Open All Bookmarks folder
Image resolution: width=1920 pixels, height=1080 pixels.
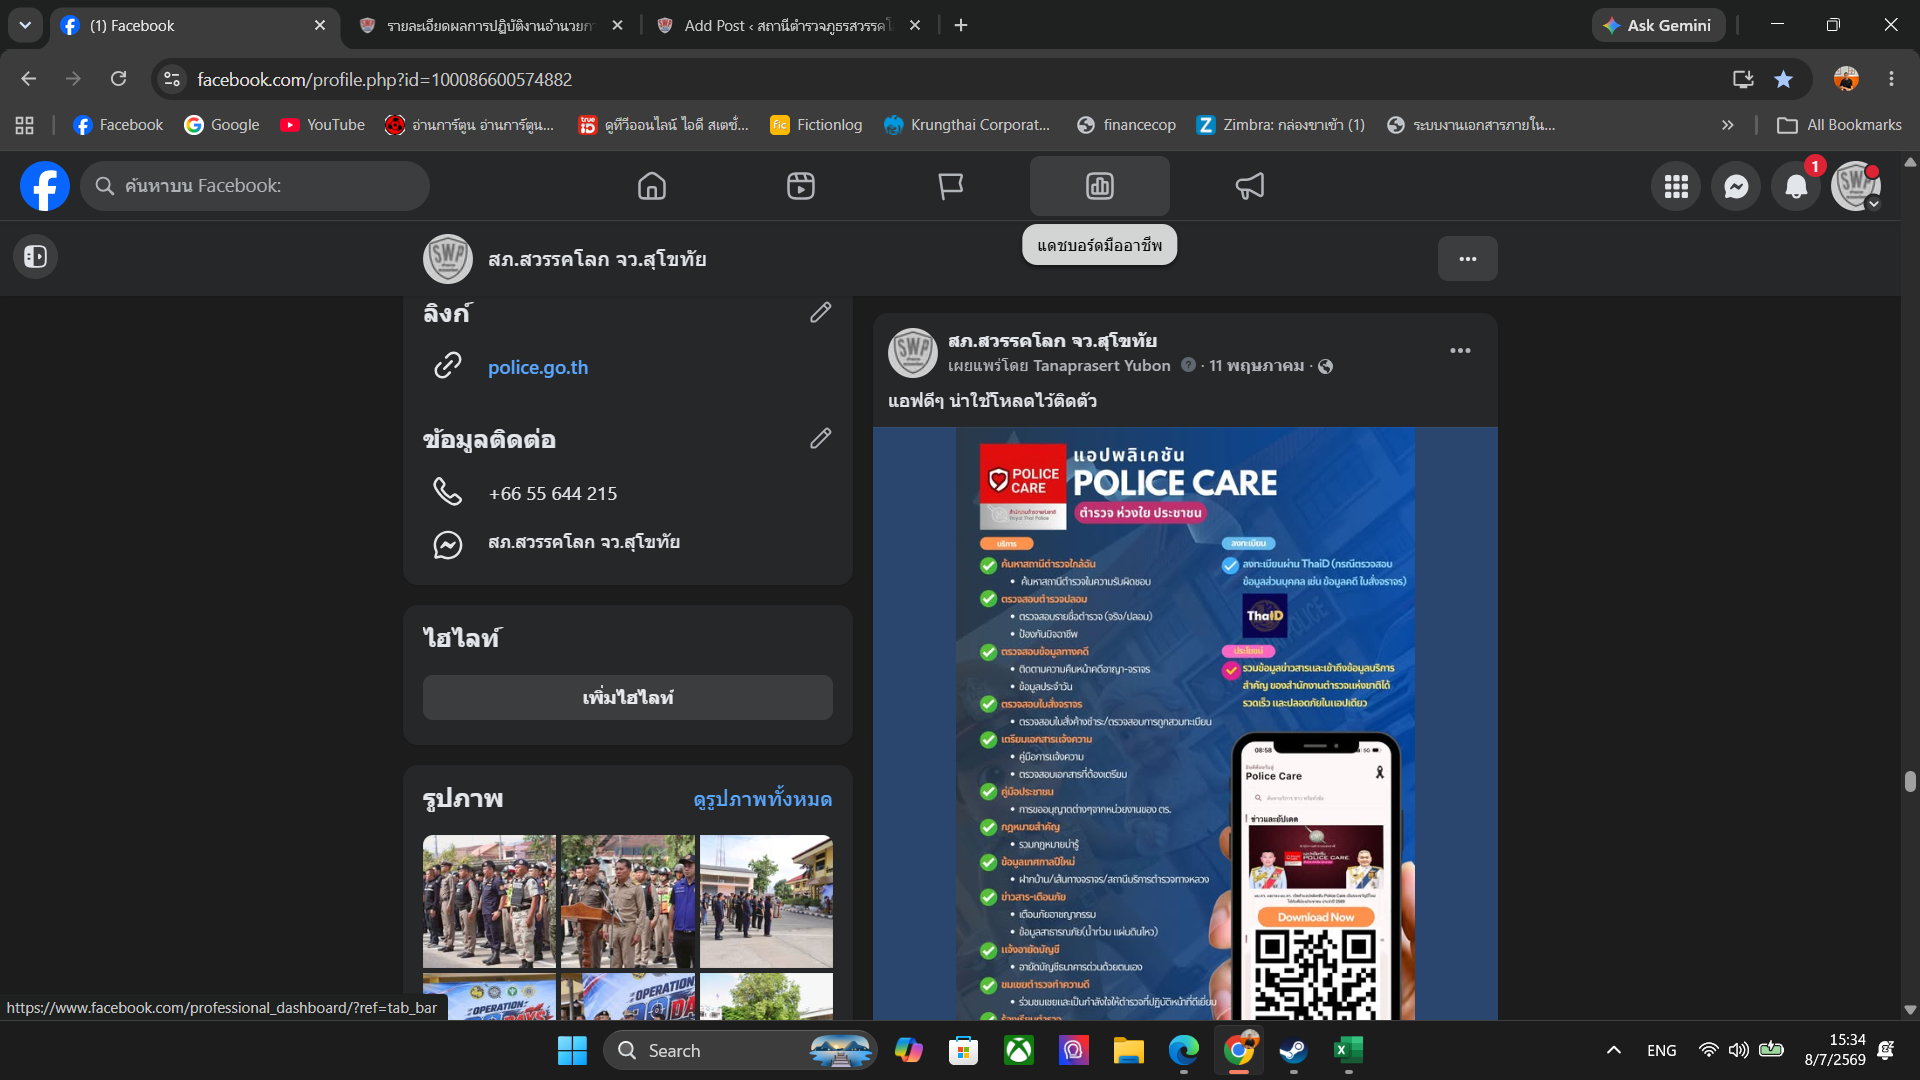click(x=1839, y=125)
